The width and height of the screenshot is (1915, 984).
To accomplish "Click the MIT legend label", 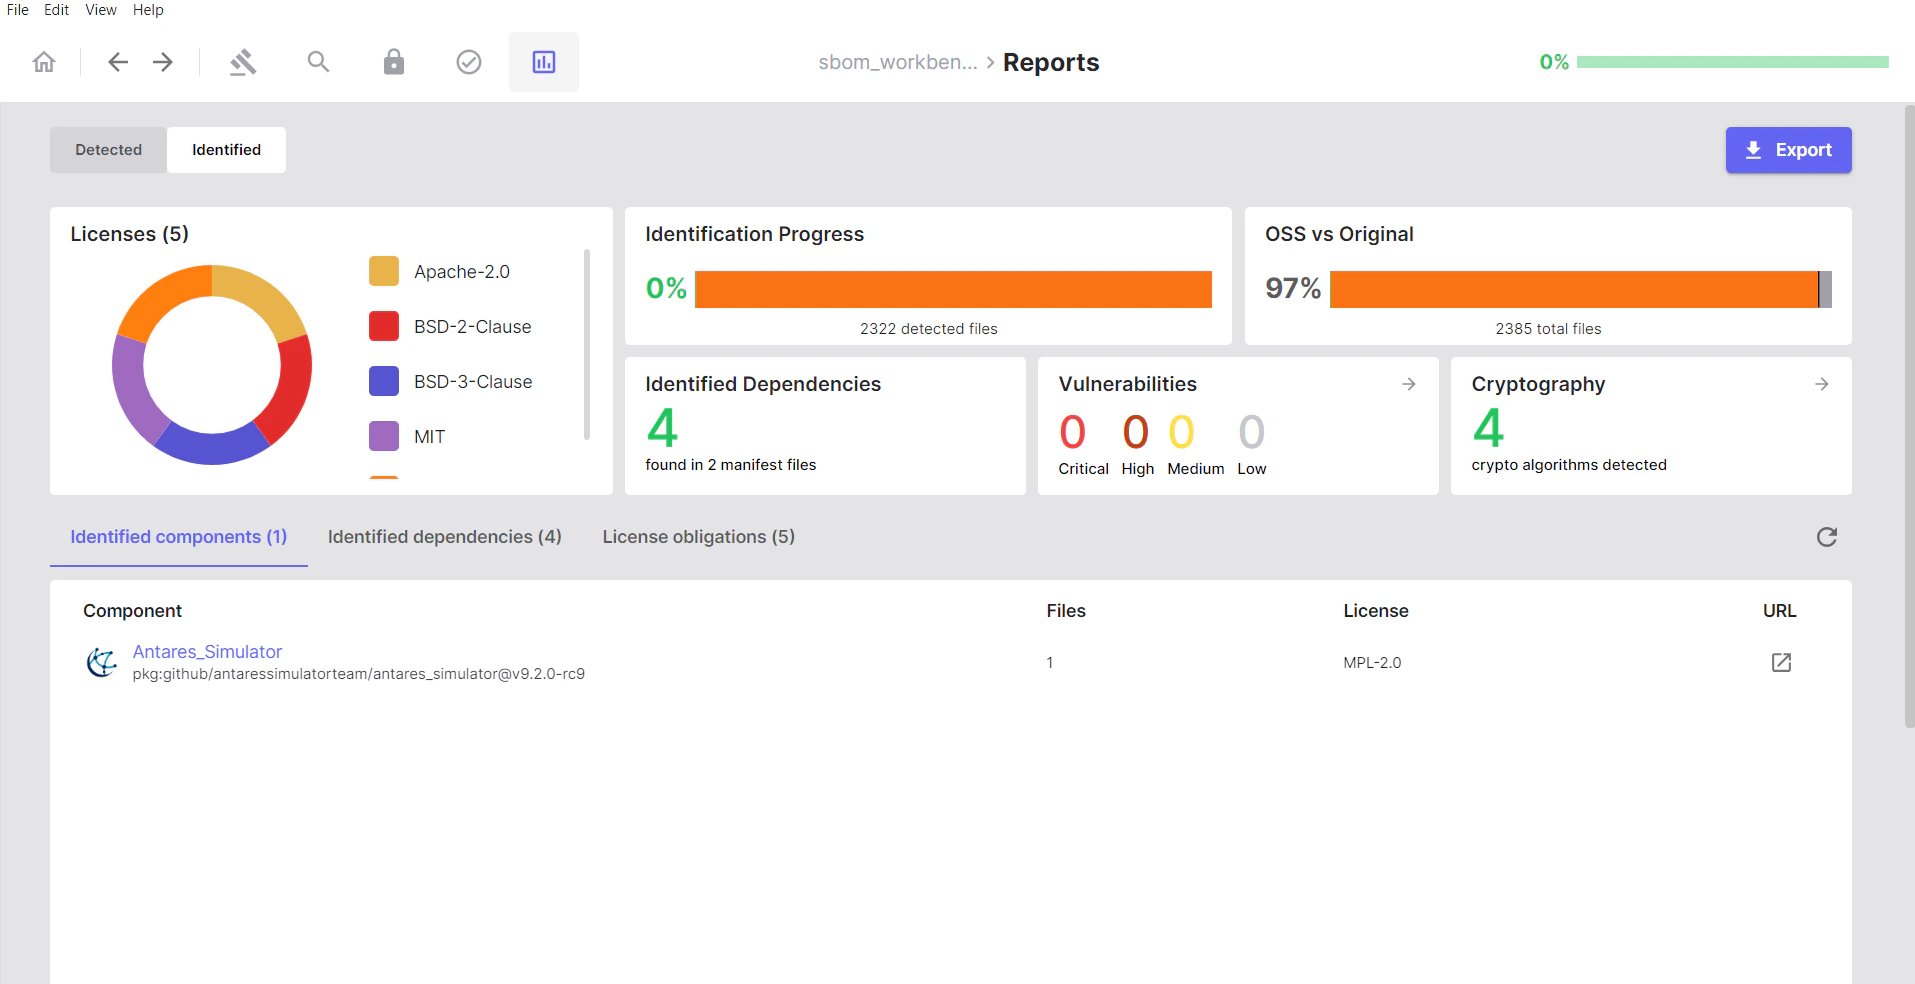I will (x=430, y=437).
